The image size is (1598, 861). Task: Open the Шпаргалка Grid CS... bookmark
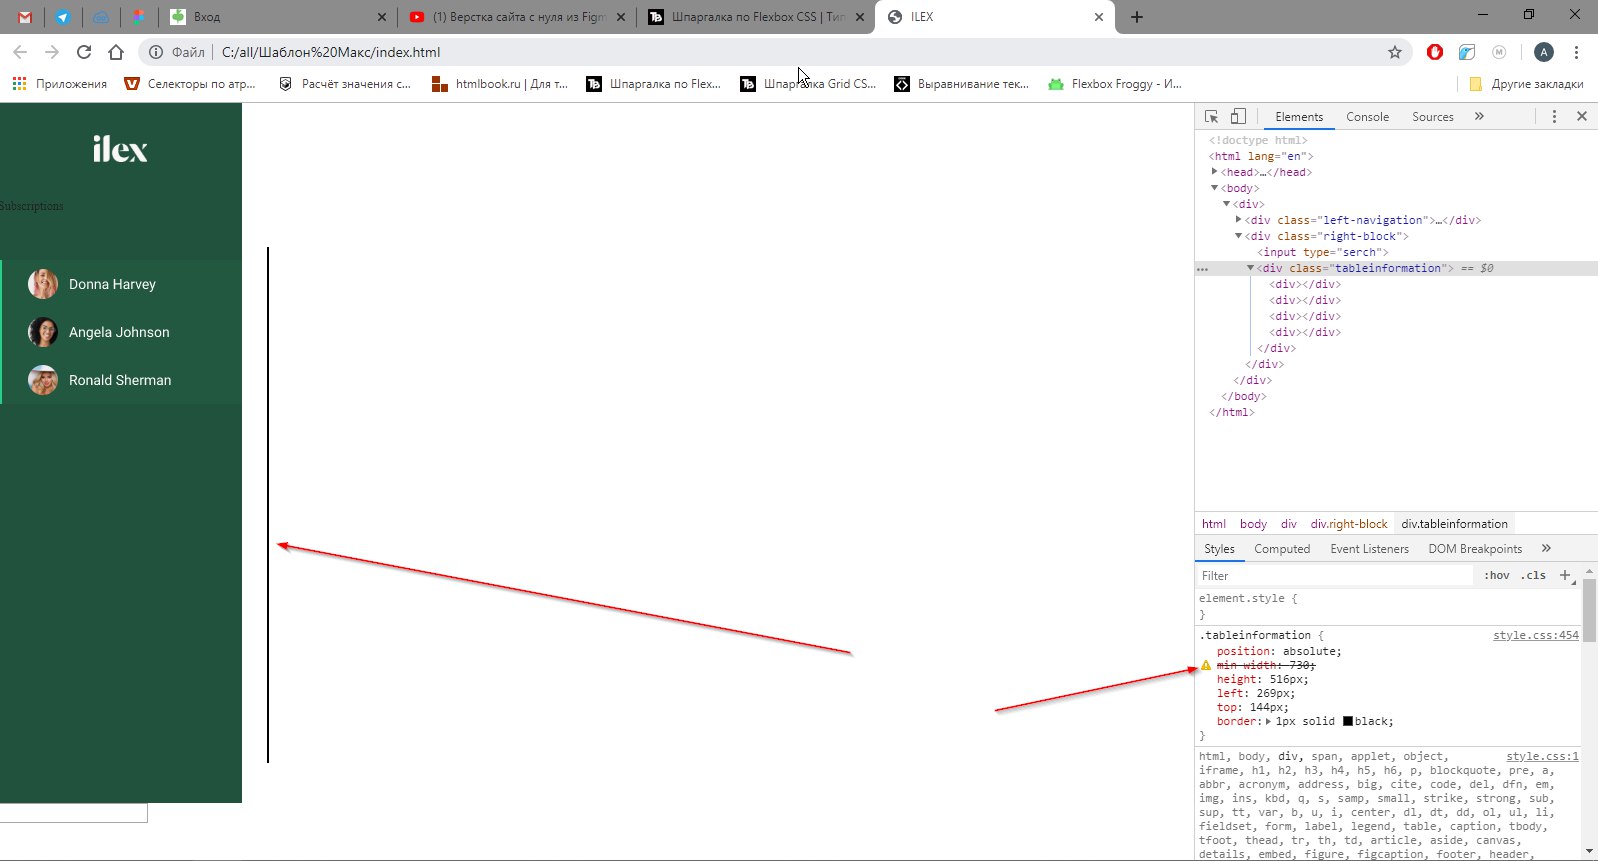[x=808, y=84]
